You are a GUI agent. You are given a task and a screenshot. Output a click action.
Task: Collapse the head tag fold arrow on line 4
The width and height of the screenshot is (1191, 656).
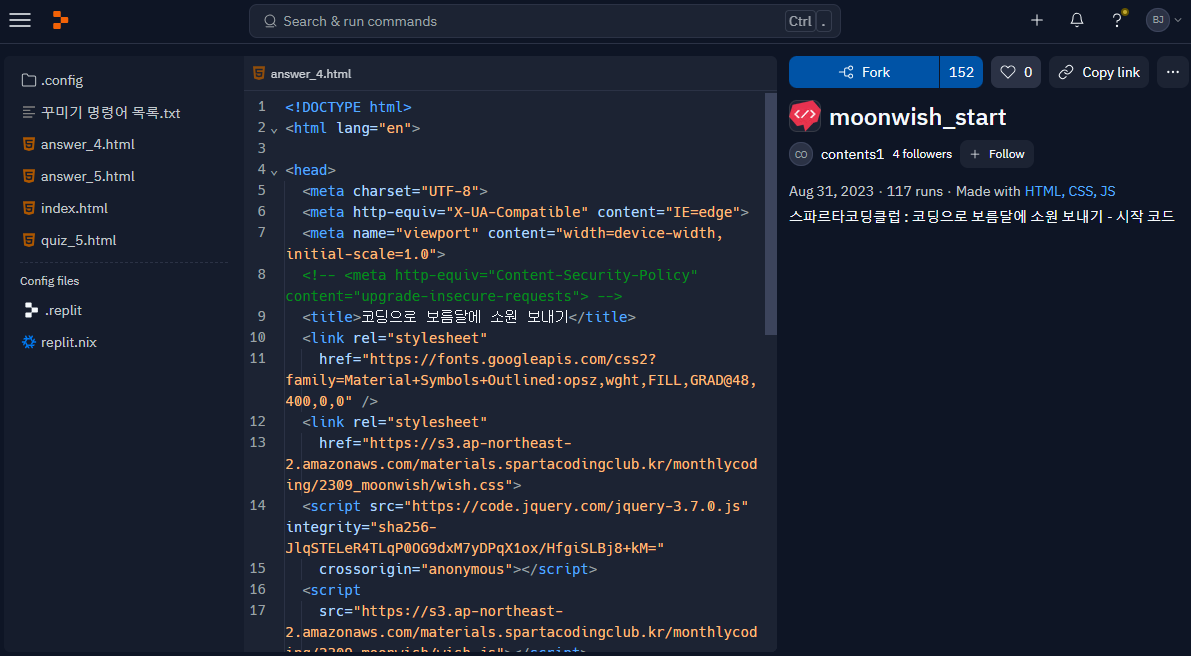(274, 172)
